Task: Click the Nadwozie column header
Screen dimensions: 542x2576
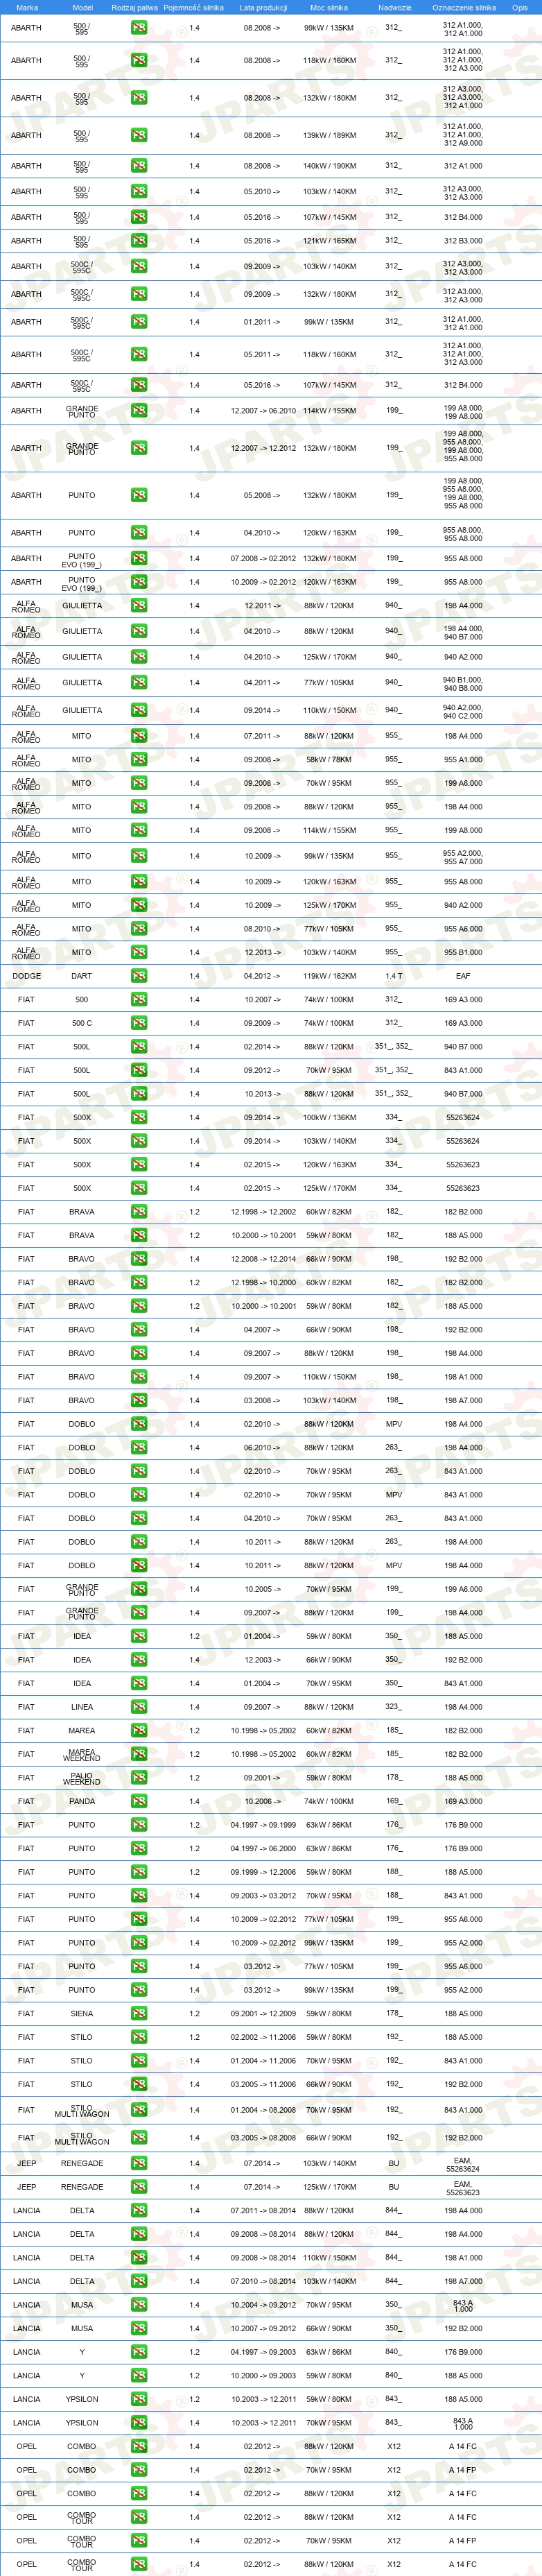Action: click(394, 7)
